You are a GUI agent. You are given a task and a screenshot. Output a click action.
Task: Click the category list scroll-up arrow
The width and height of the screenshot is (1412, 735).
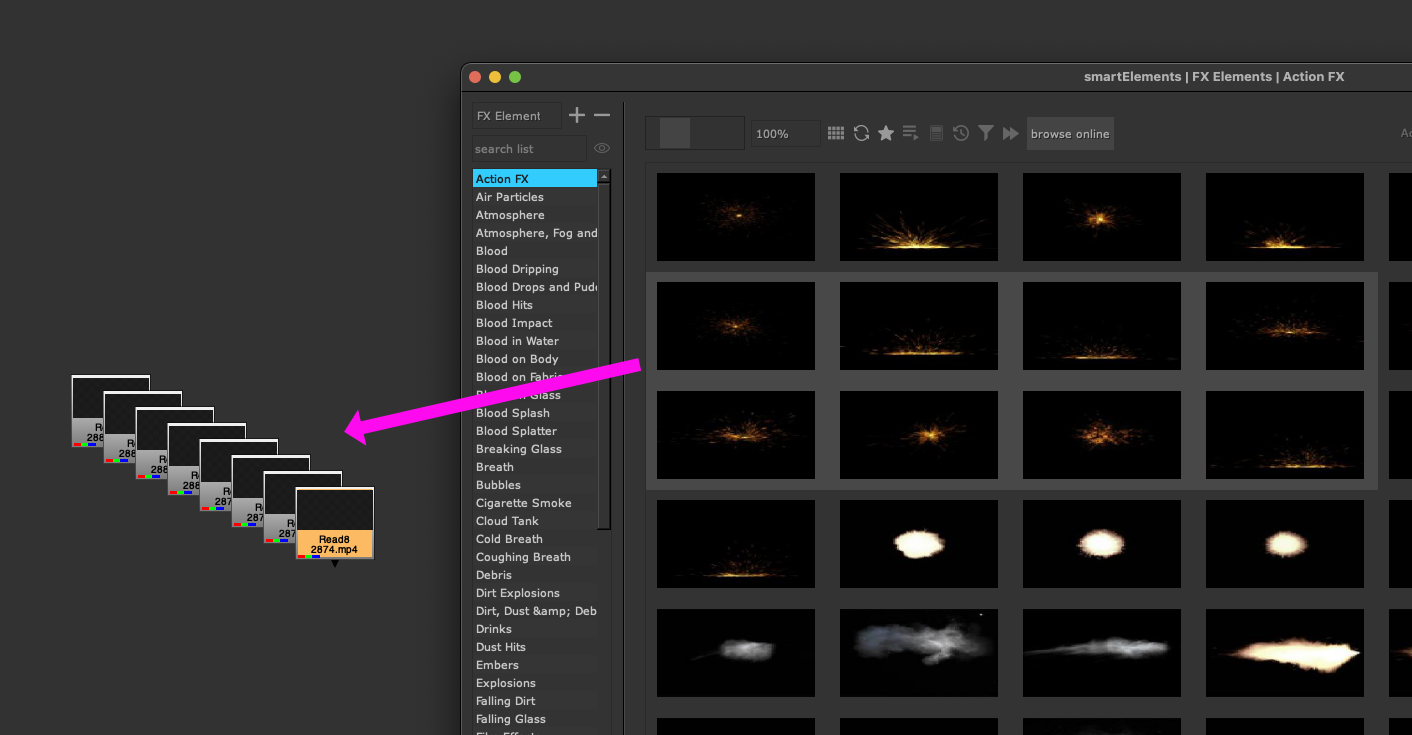[x=604, y=177]
